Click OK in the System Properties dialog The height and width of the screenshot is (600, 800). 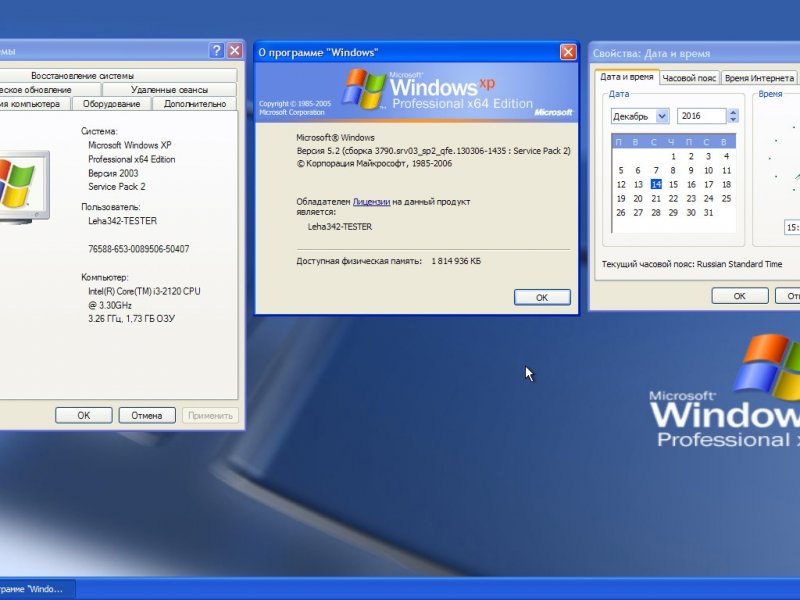coord(84,415)
